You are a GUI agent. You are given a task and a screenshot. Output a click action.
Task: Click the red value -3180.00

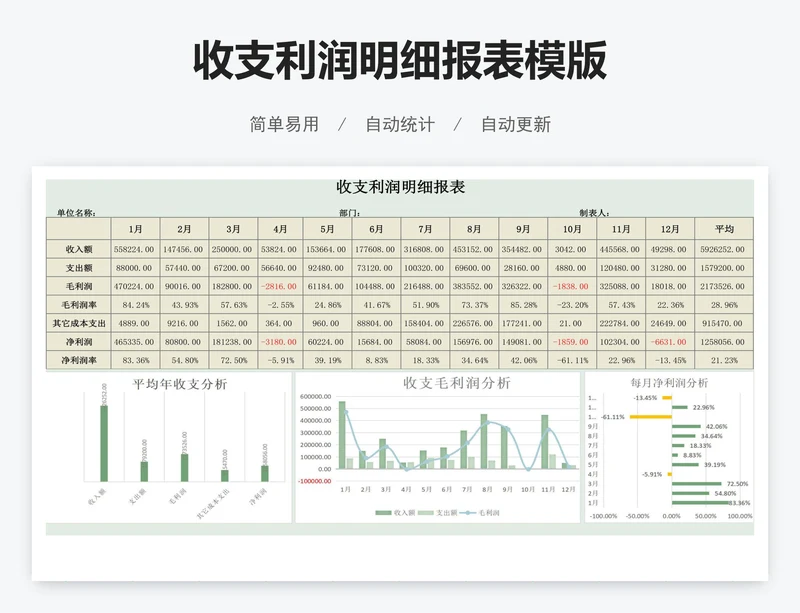click(x=279, y=341)
